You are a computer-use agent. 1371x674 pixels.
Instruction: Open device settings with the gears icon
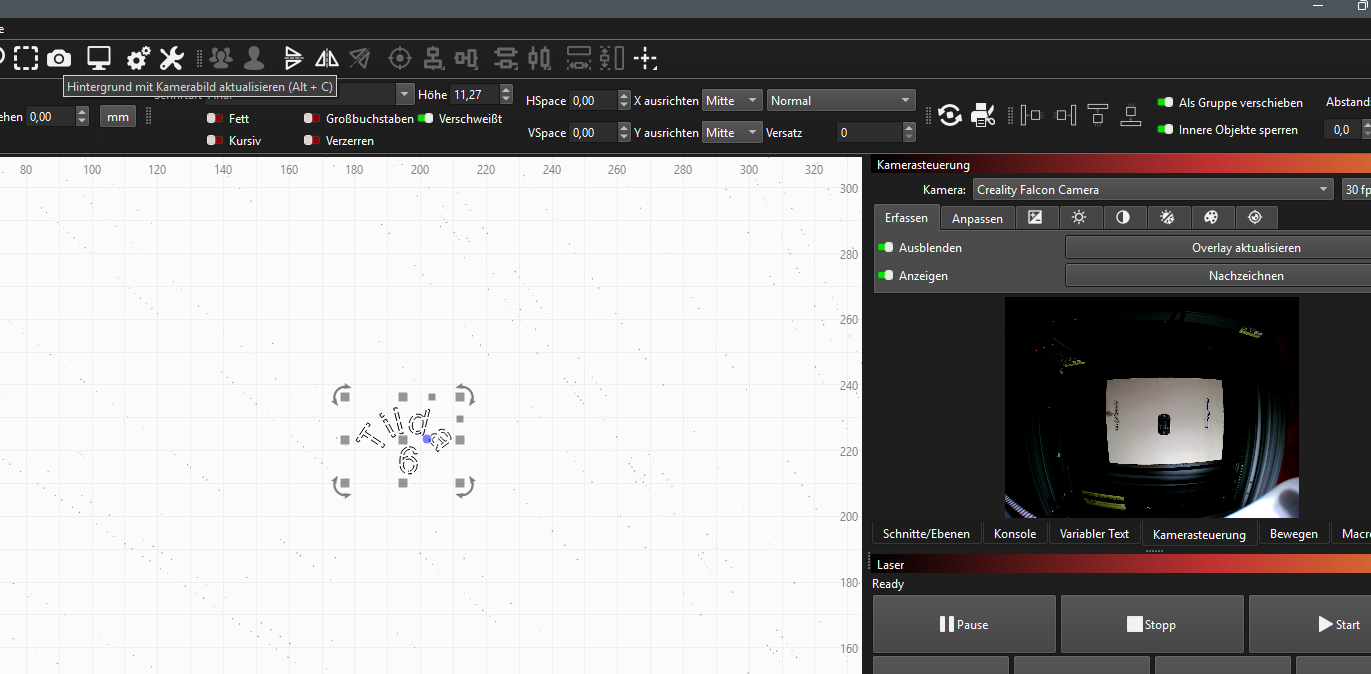[138, 58]
